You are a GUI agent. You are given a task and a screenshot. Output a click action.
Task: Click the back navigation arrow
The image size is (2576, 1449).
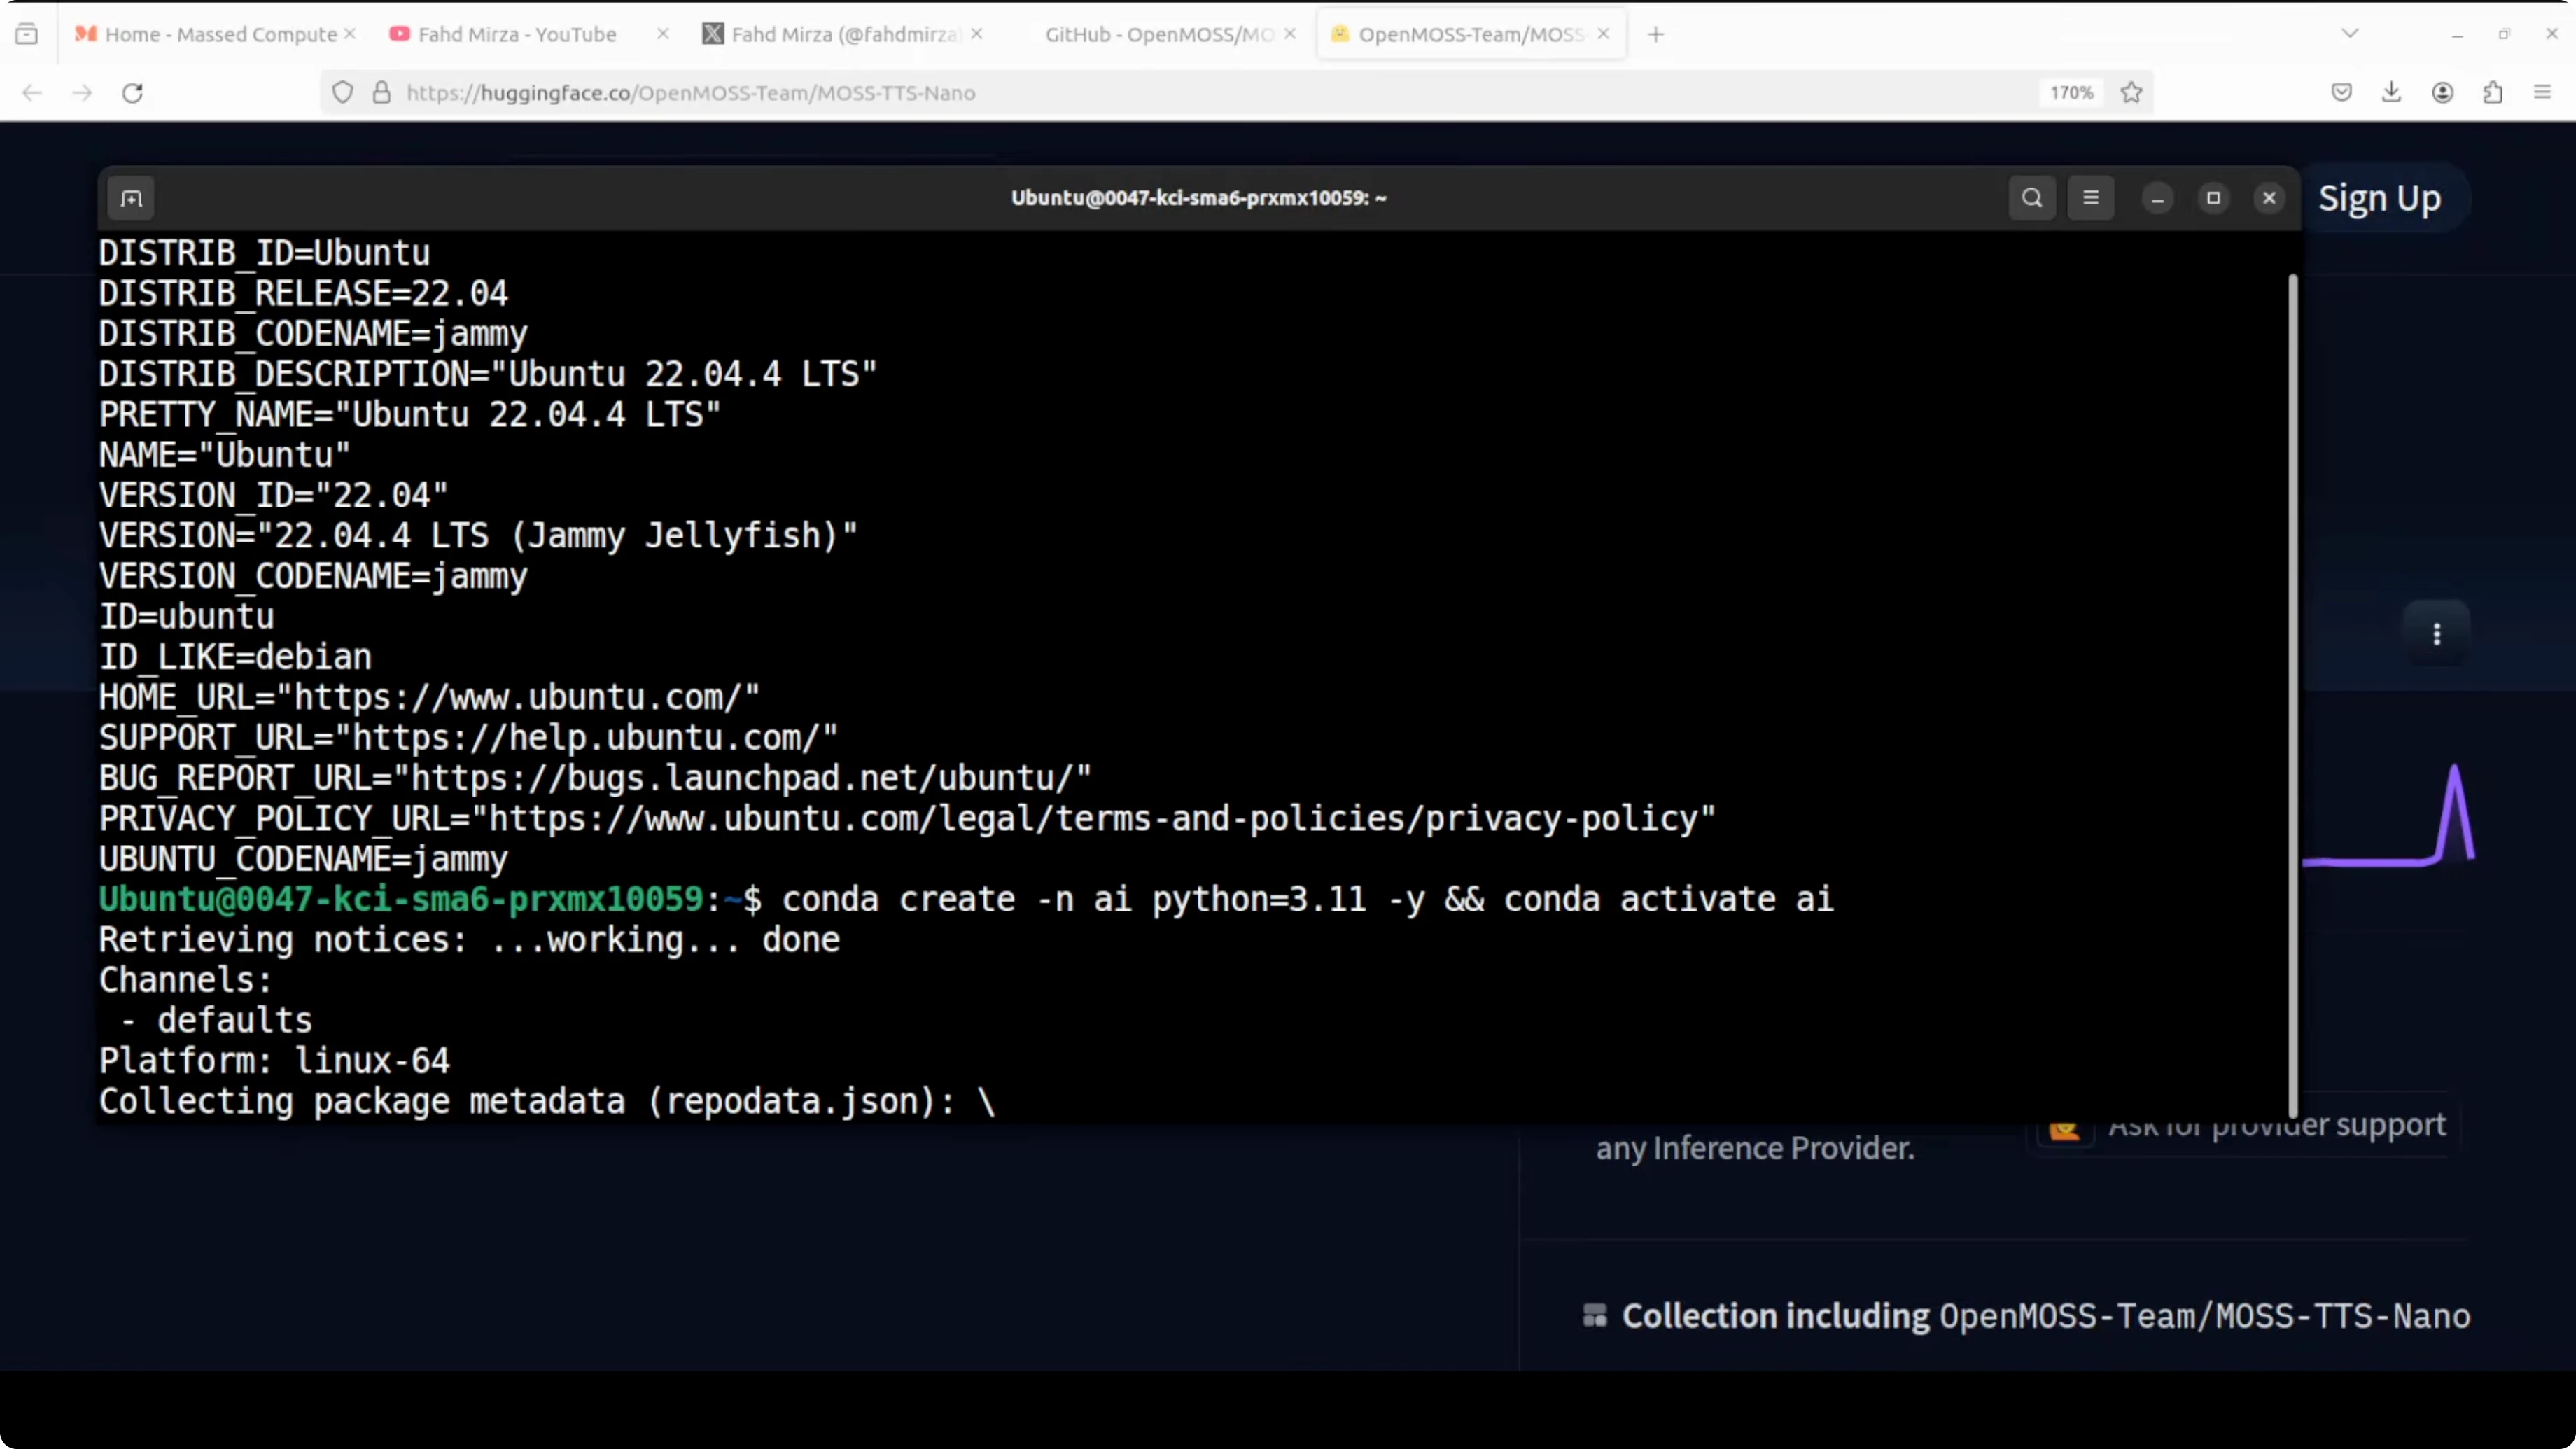(x=32, y=92)
